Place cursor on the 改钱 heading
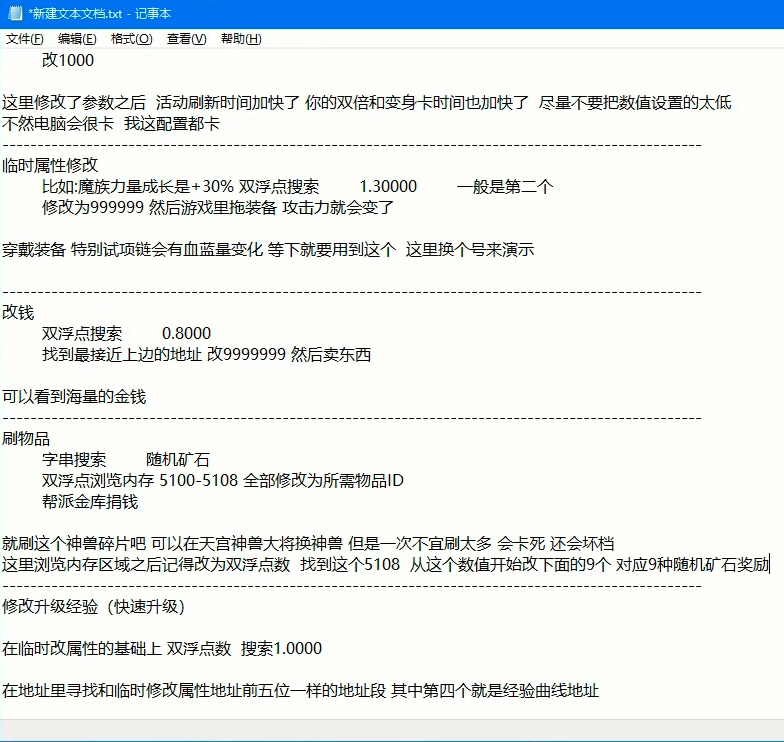 pos(18,312)
